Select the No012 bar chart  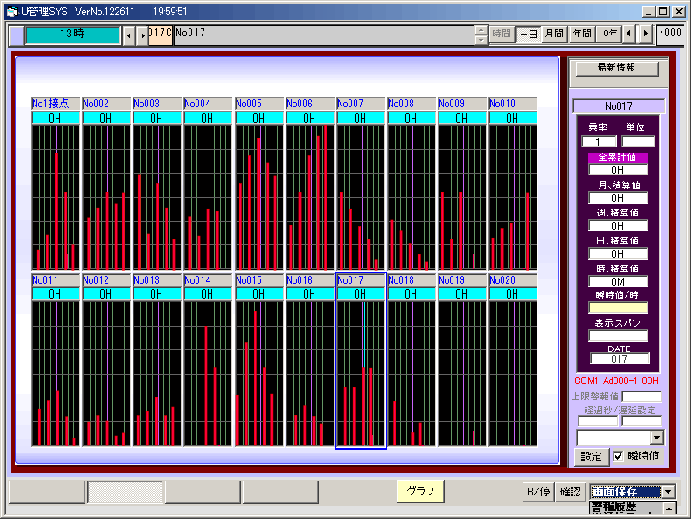point(106,374)
